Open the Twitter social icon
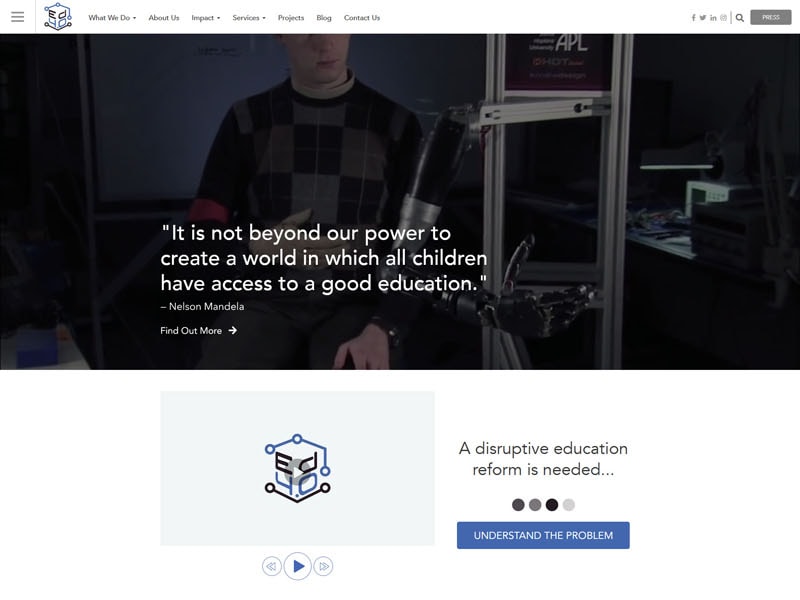The width and height of the screenshot is (800, 600). tap(703, 18)
